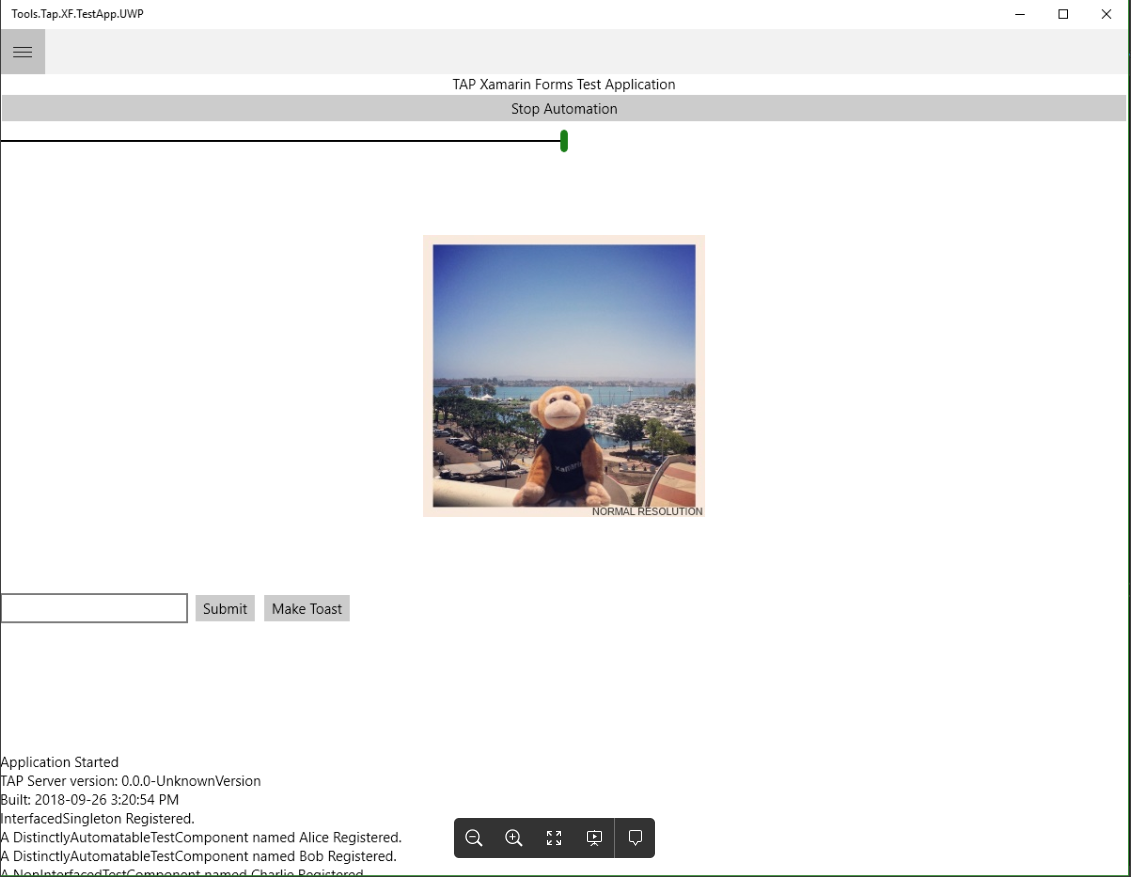Click the TAP Xamarin Forms Test Application title
The image size is (1131, 877).
[563, 84]
